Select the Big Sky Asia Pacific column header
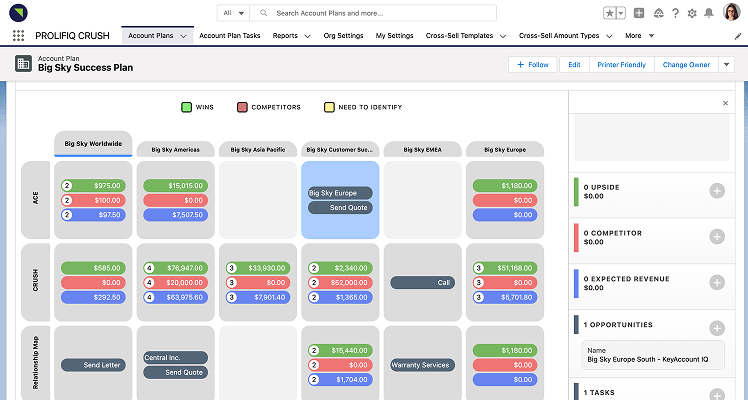Screen dimensions: 748x400 pos(258,149)
